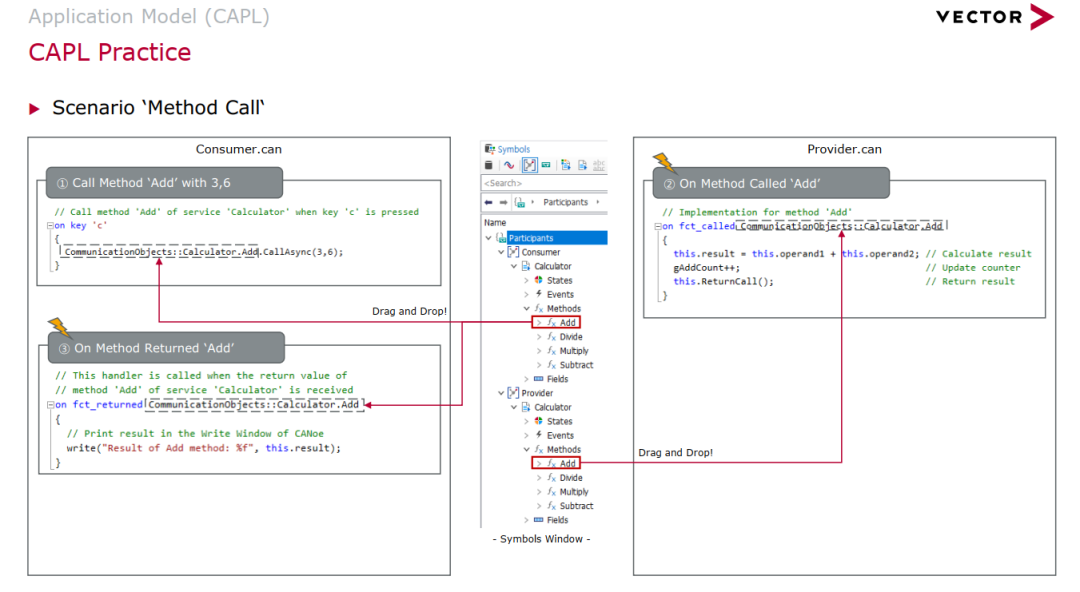Click Calculator document icon under Consumer
The image size is (1080, 592).
[526, 266]
